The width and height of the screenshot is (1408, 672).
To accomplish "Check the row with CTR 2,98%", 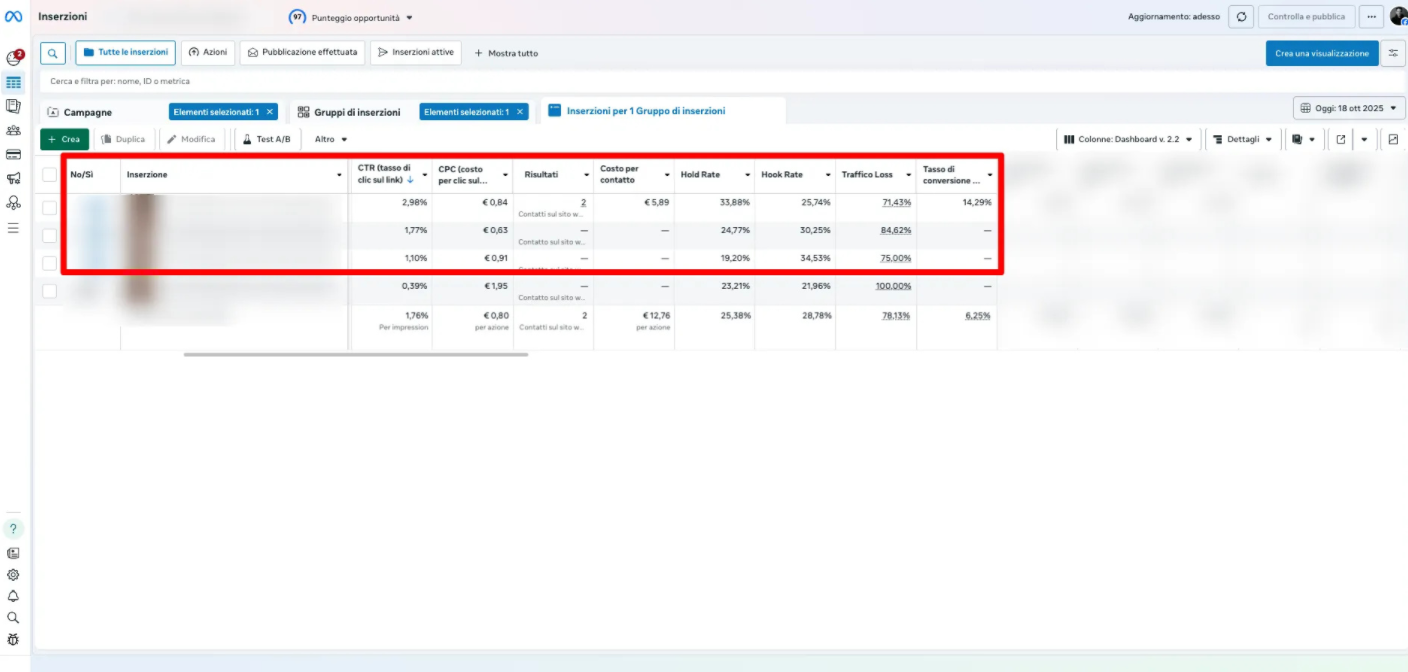I will pyautogui.click(x=49, y=208).
